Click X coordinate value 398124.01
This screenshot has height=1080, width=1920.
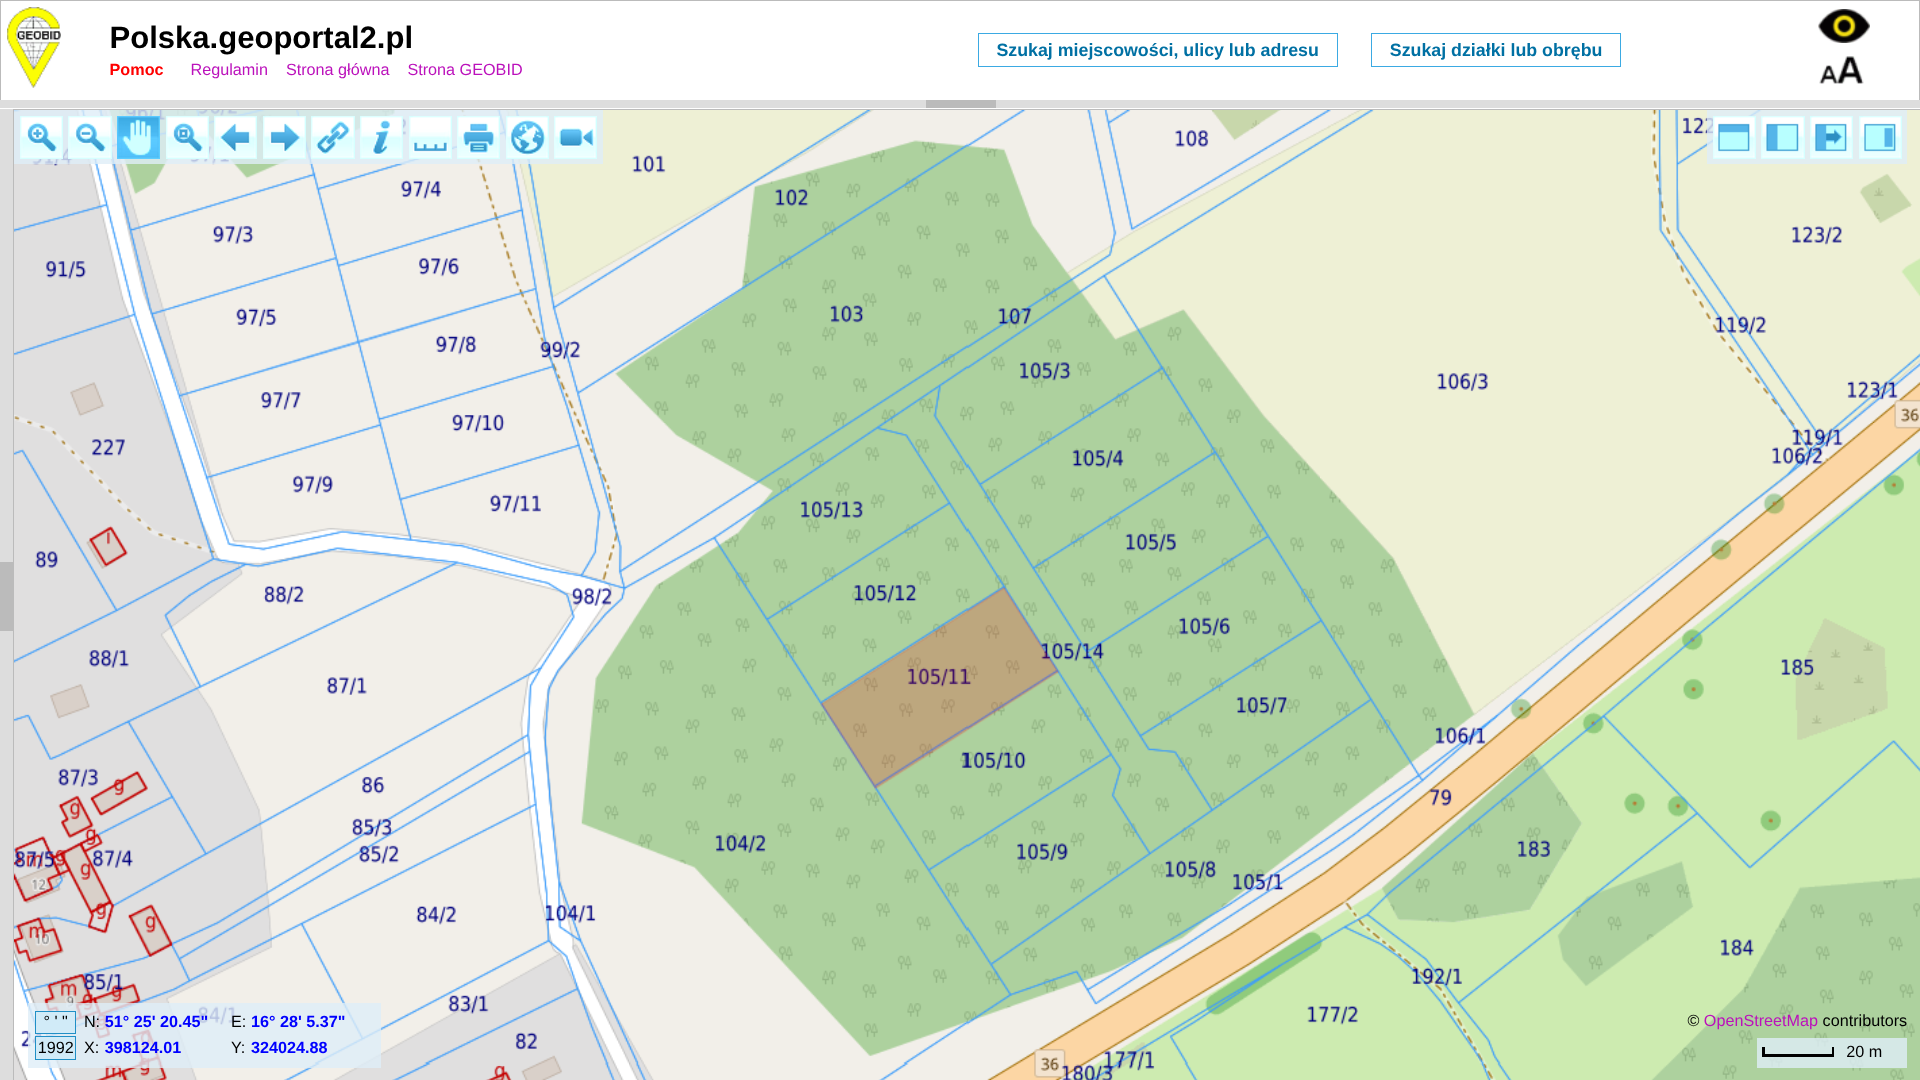tap(143, 1048)
